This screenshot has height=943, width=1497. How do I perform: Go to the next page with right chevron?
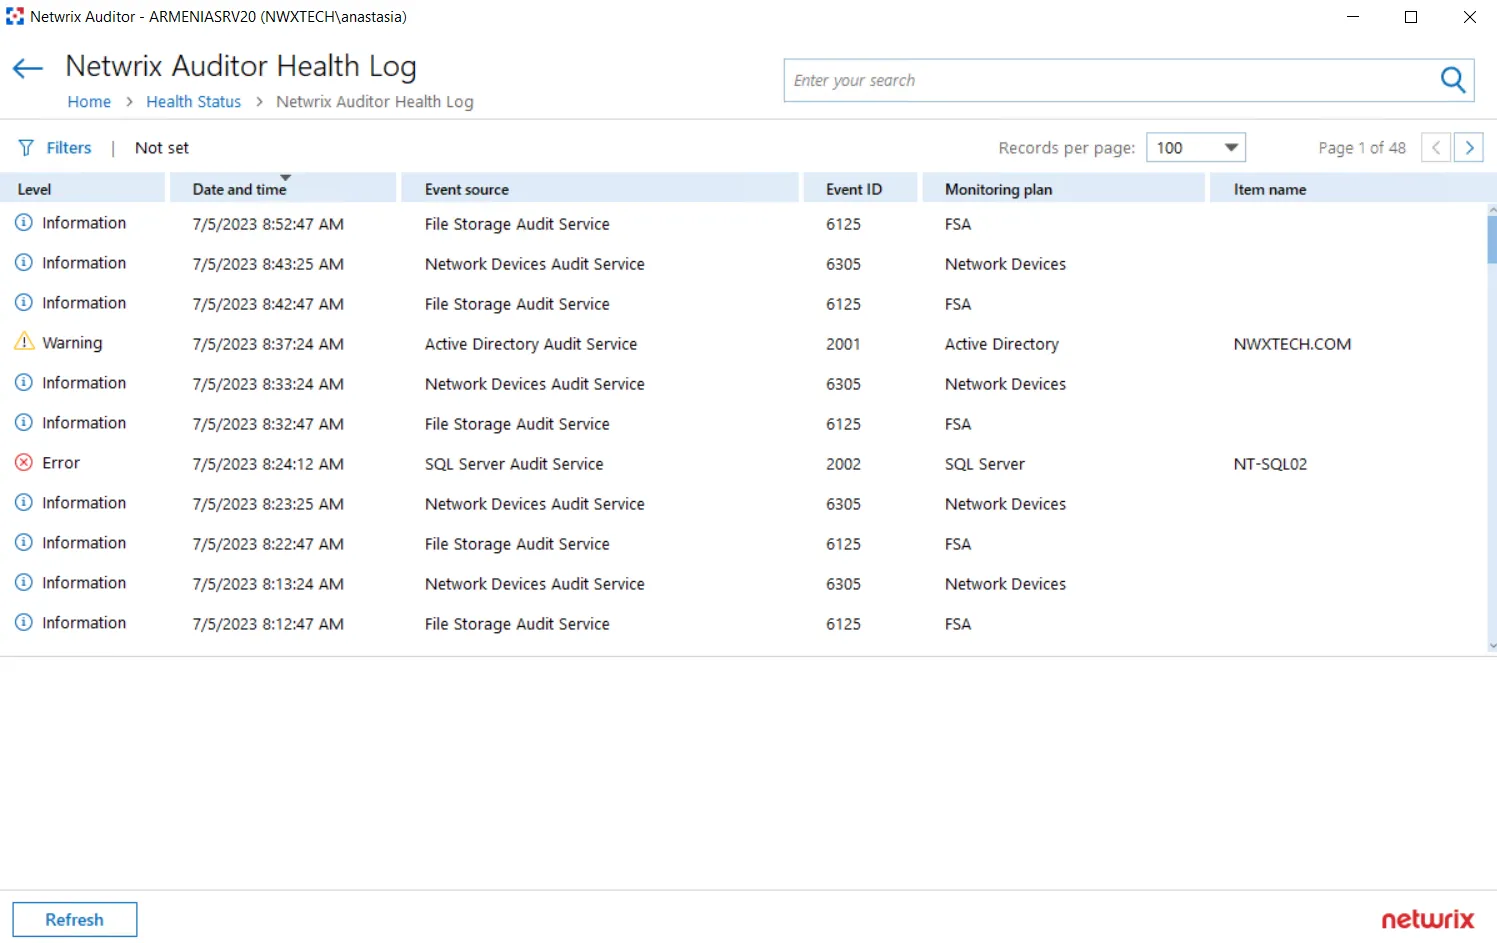1469,148
